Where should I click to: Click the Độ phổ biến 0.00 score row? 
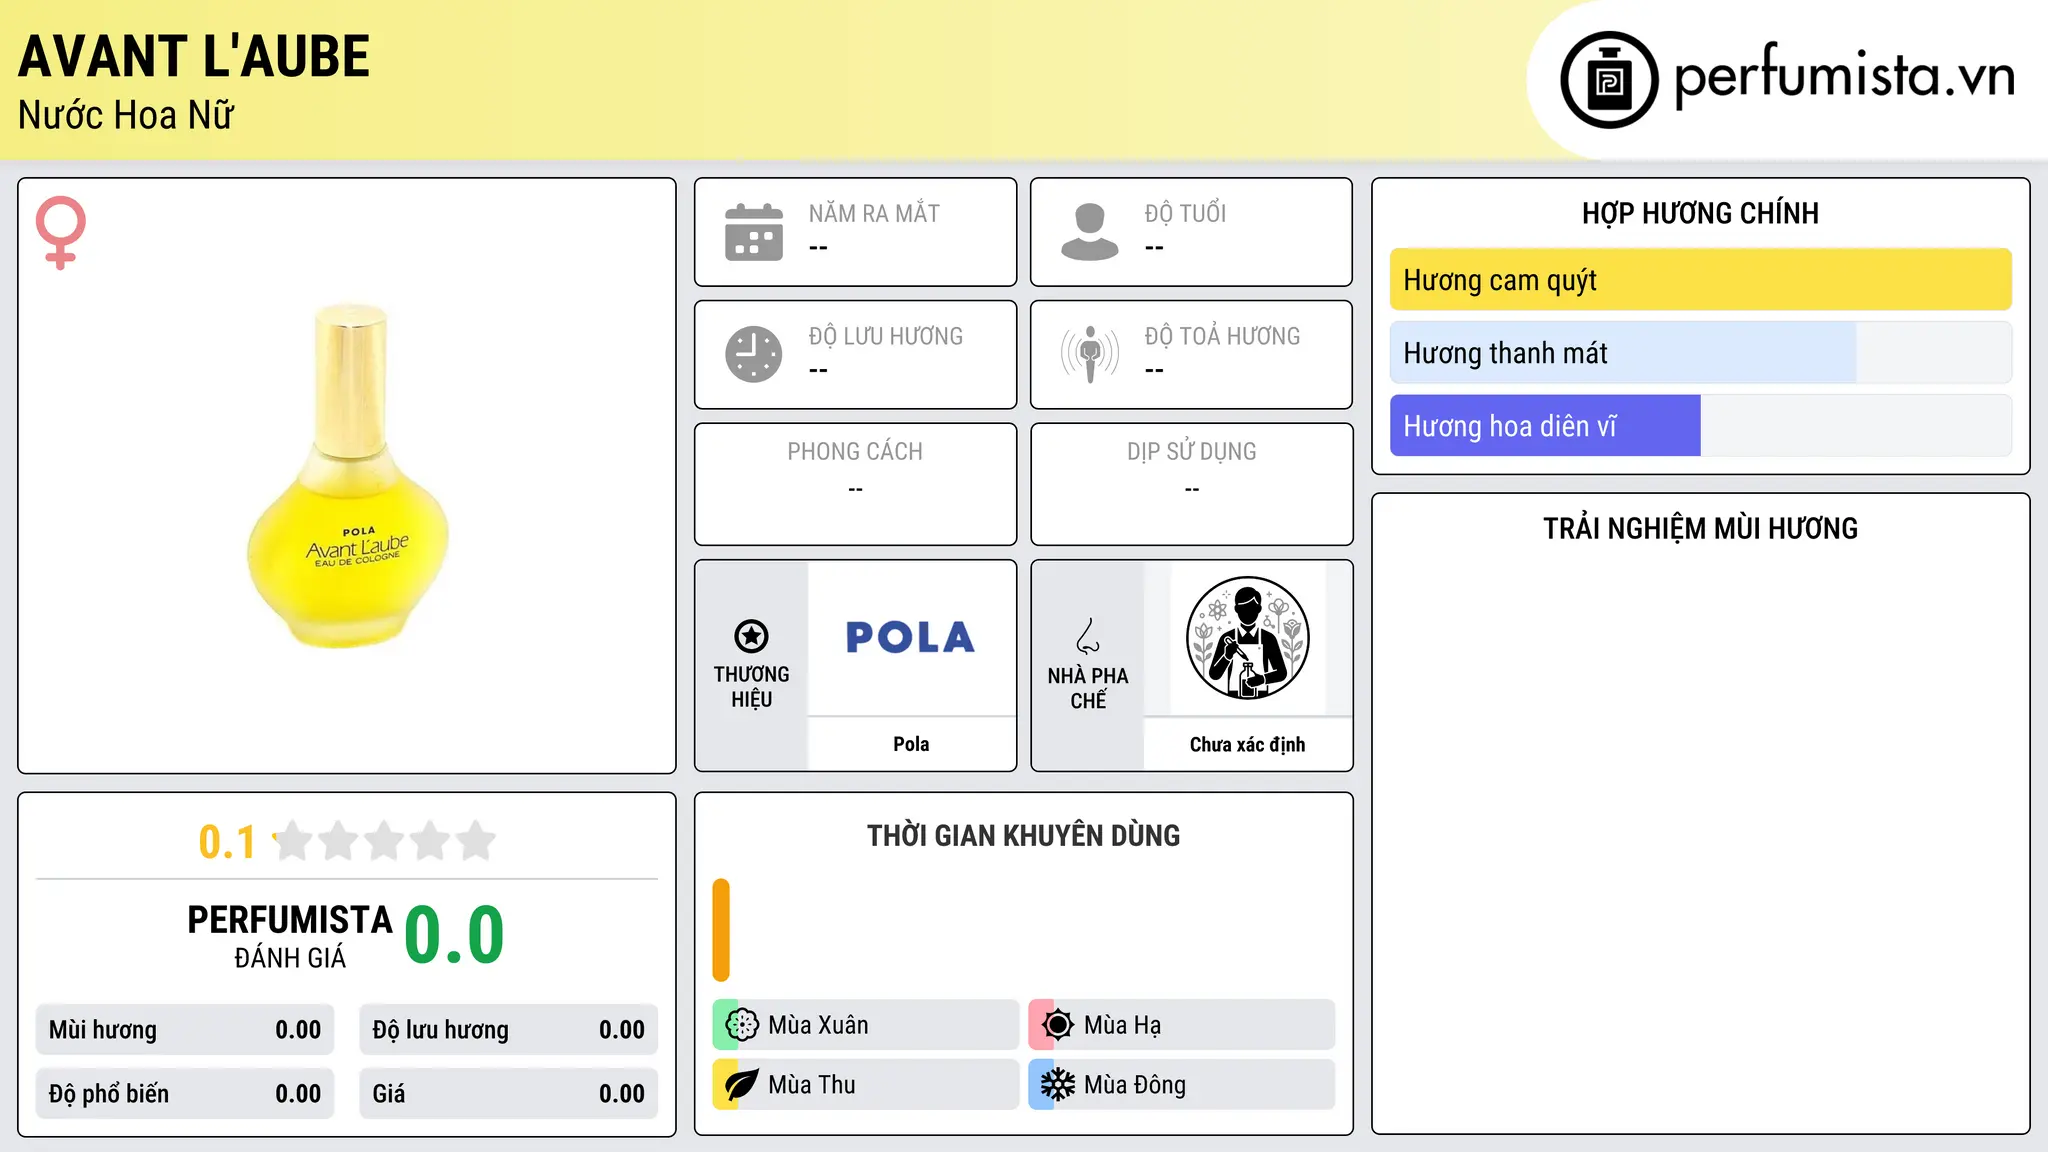[x=185, y=1094]
